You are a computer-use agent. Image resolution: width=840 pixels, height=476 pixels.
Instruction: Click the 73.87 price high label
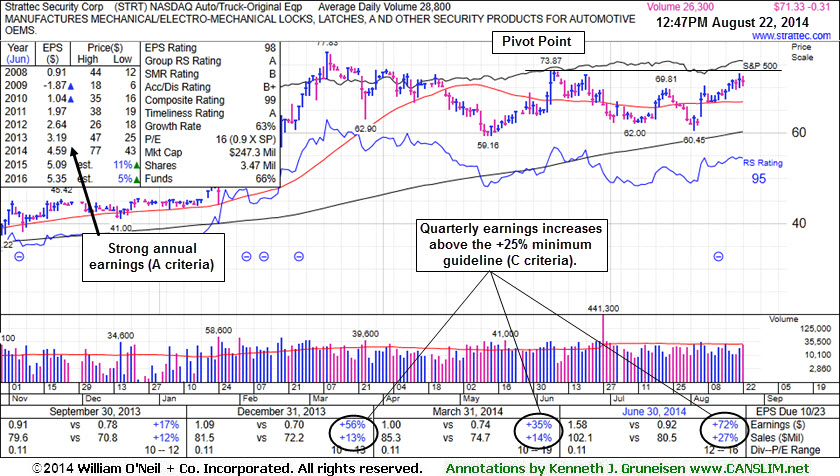click(551, 61)
